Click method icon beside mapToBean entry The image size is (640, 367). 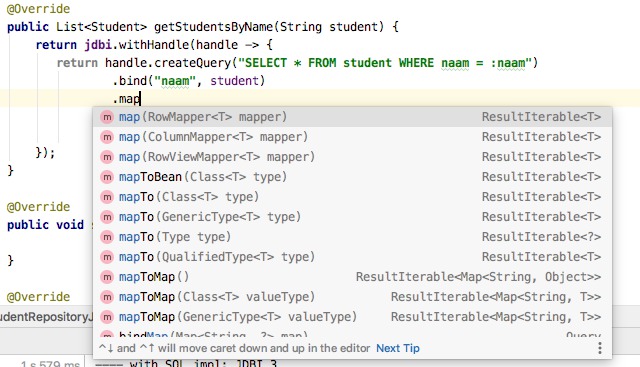point(107,177)
